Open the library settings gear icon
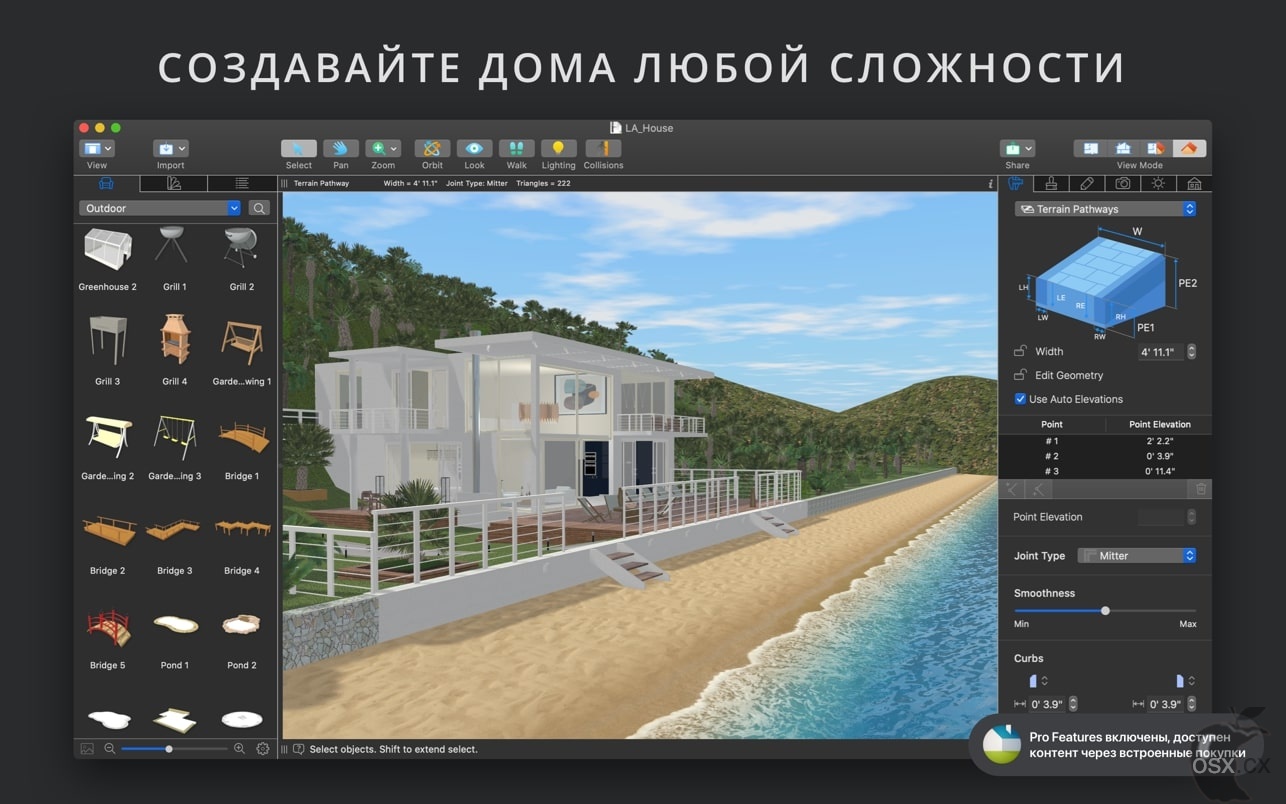1286x804 pixels. 263,748
